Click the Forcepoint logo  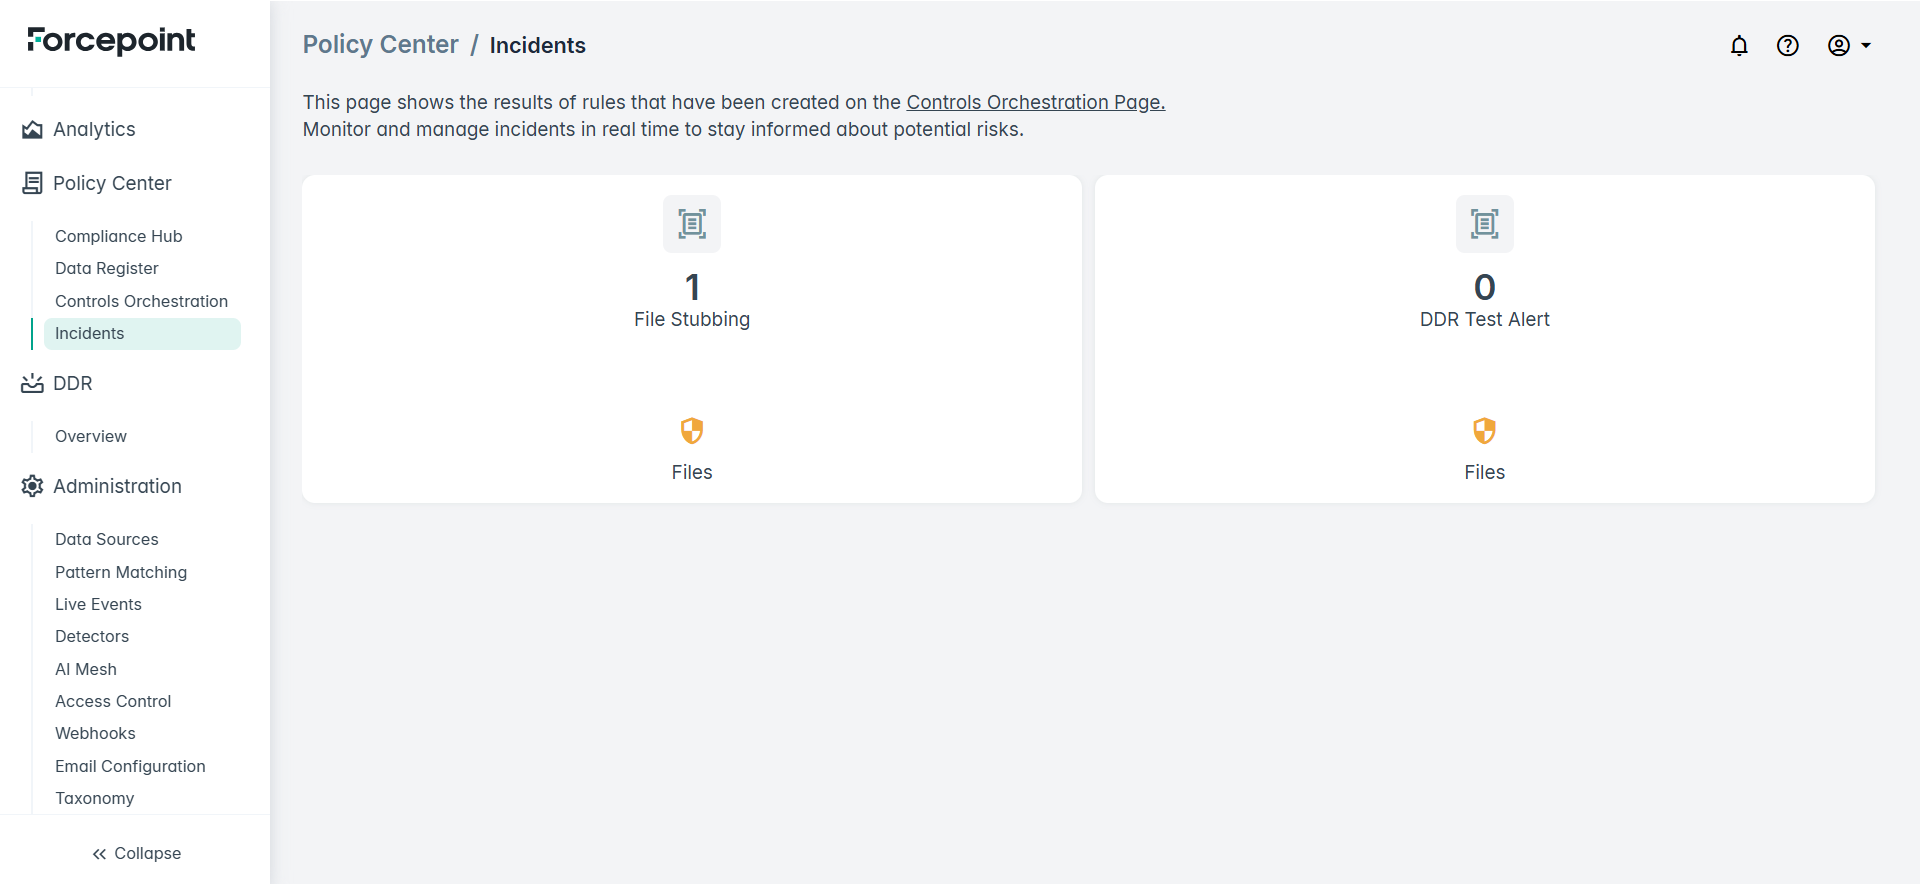(x=111, y=40)
